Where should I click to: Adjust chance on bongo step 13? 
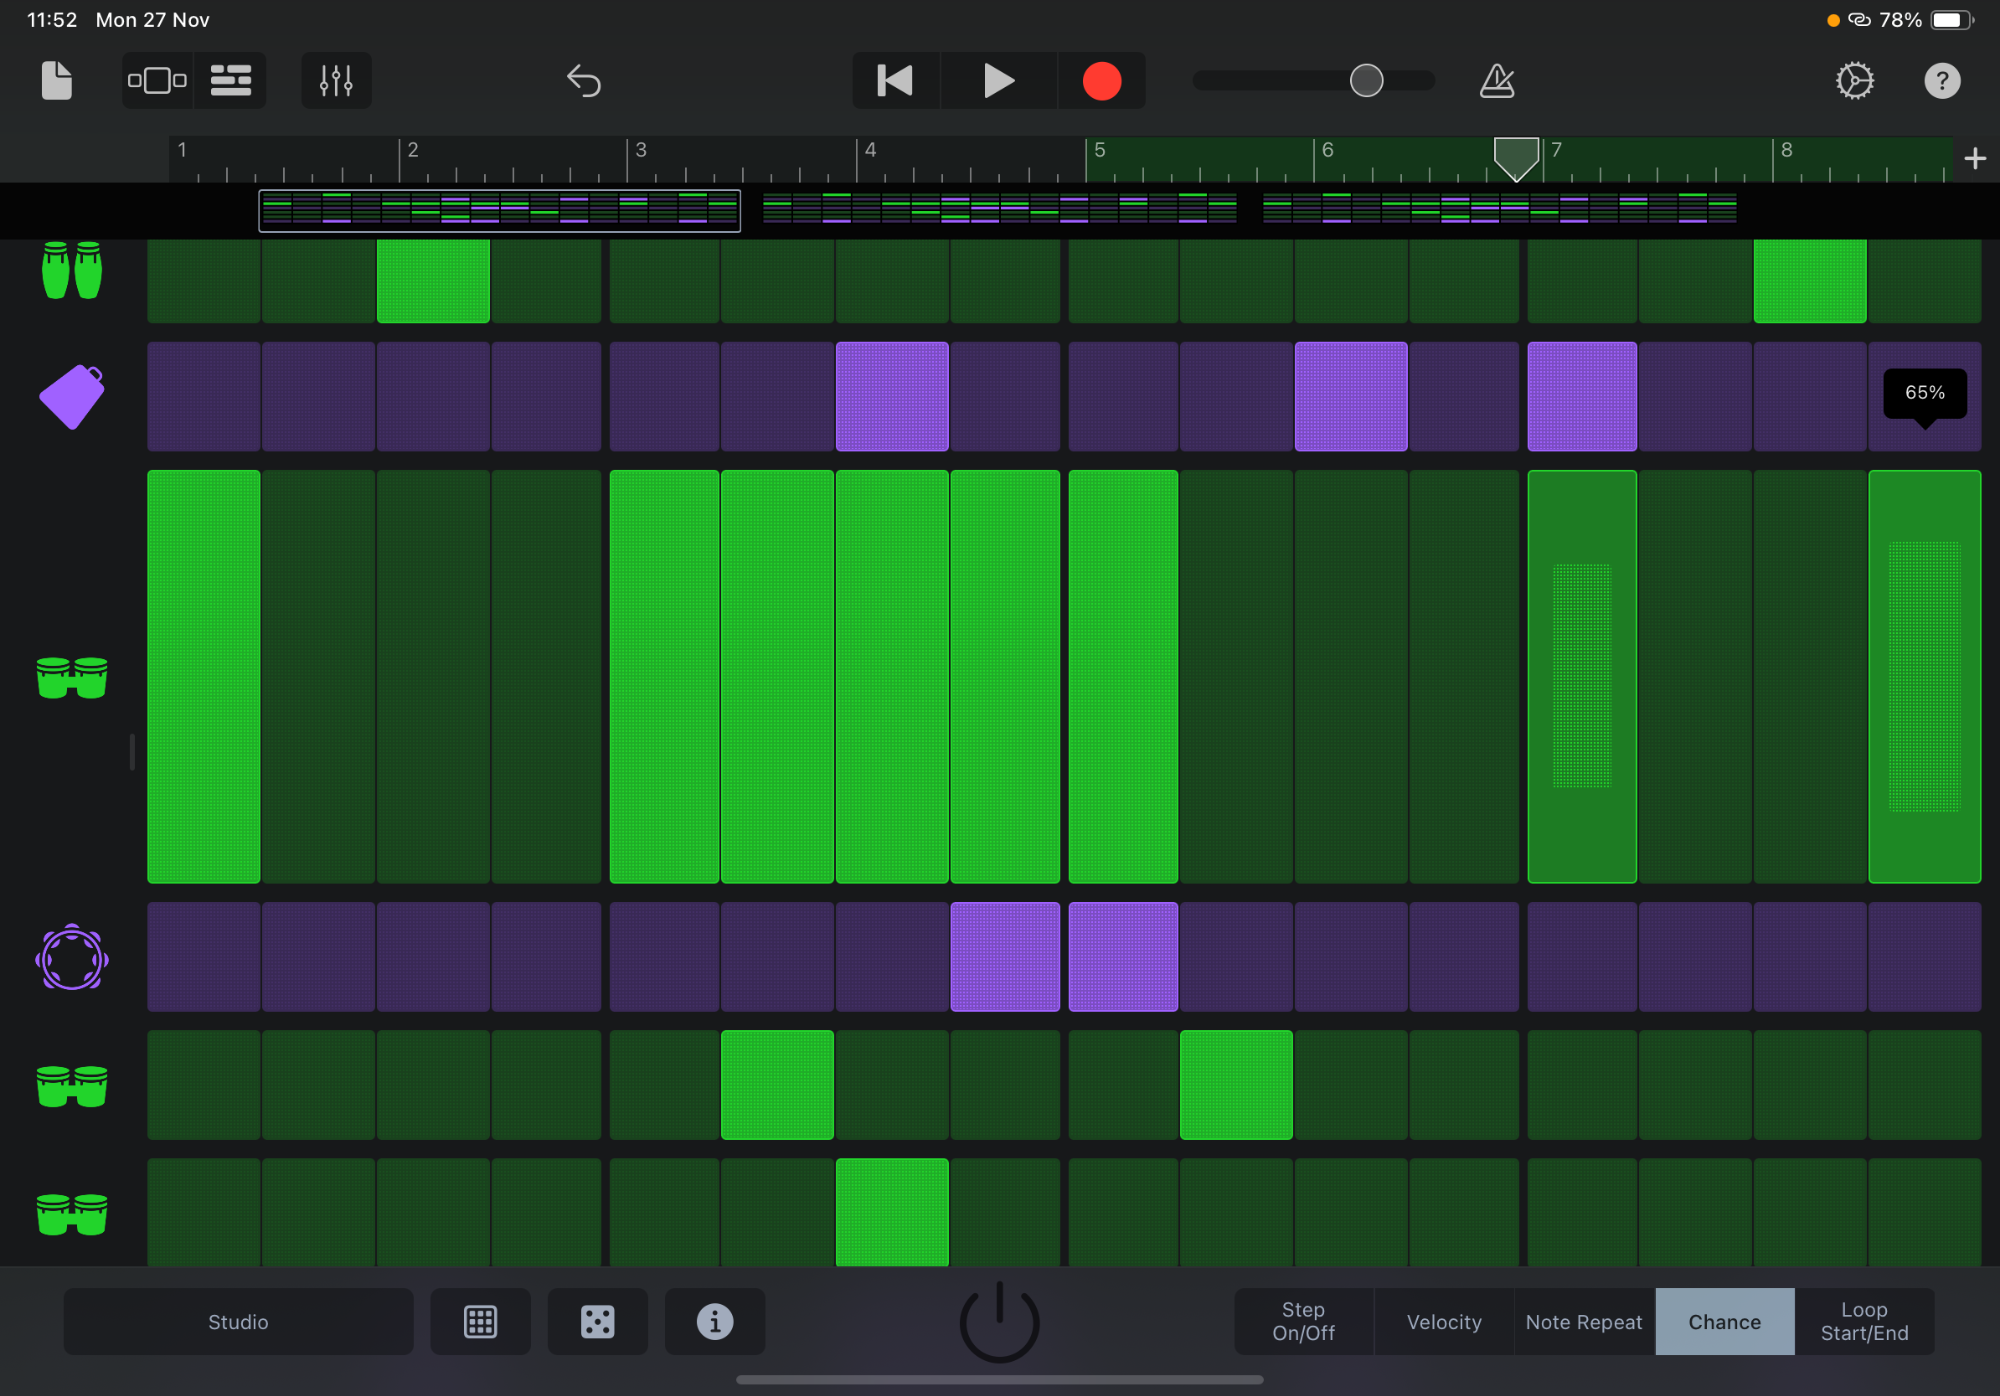click(1582, 676)
